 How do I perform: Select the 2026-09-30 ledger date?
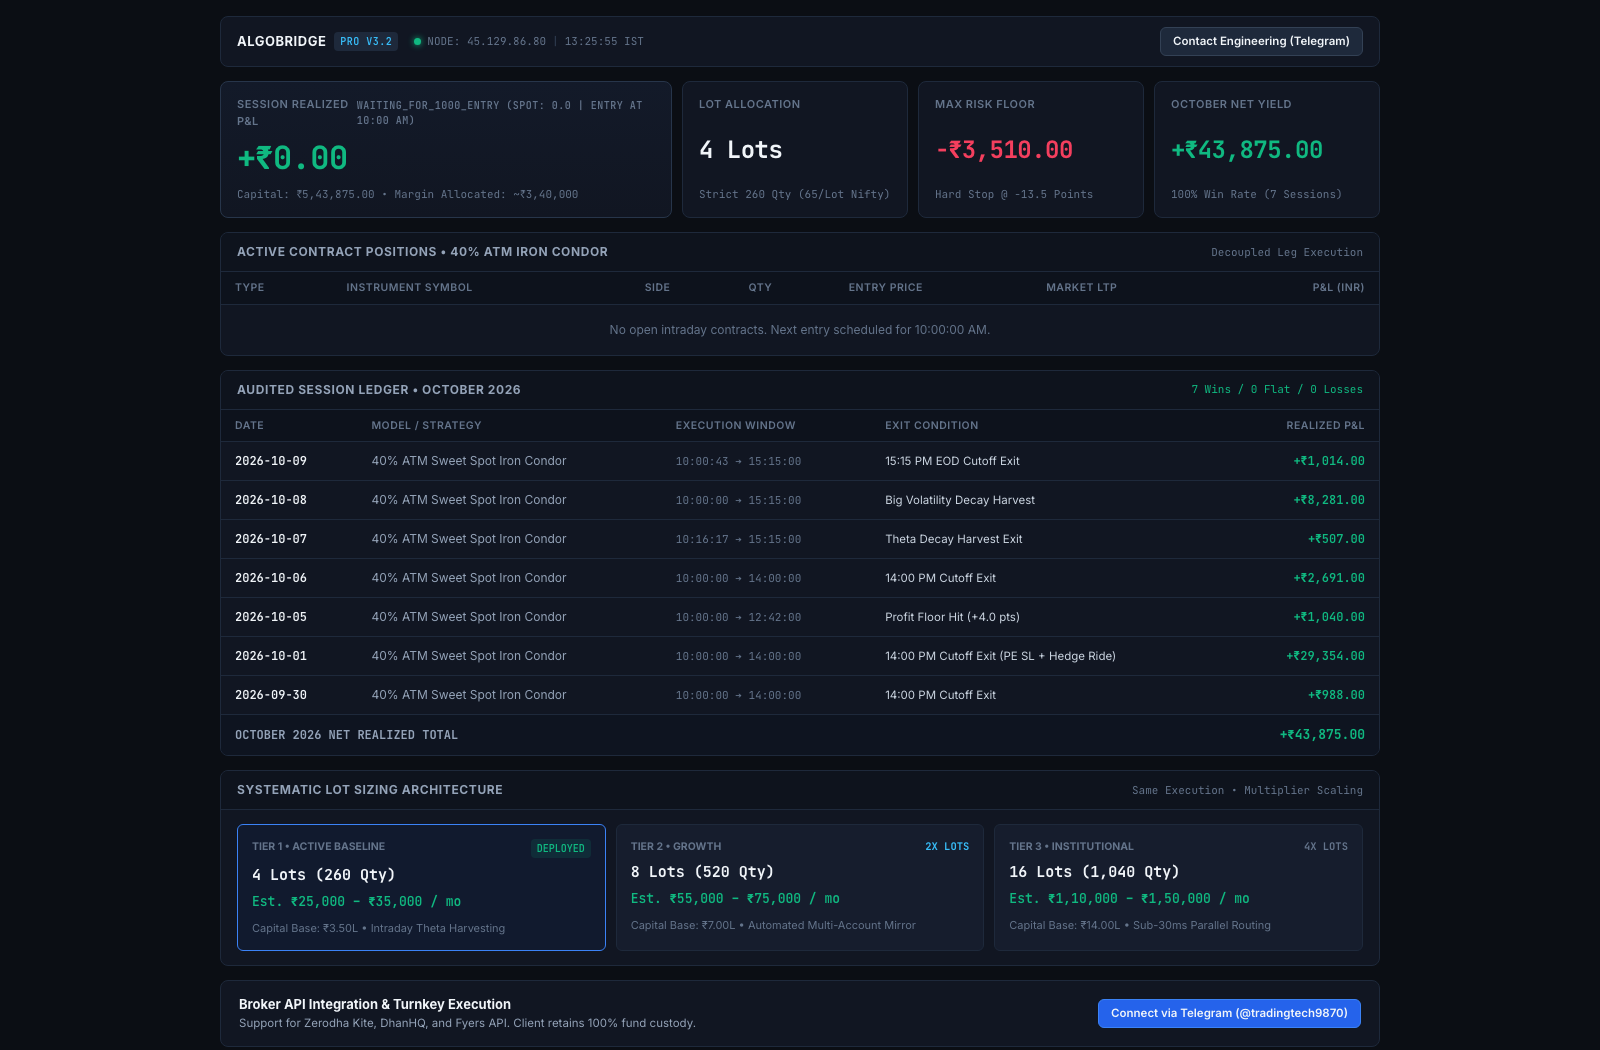(x=271, y=695)
